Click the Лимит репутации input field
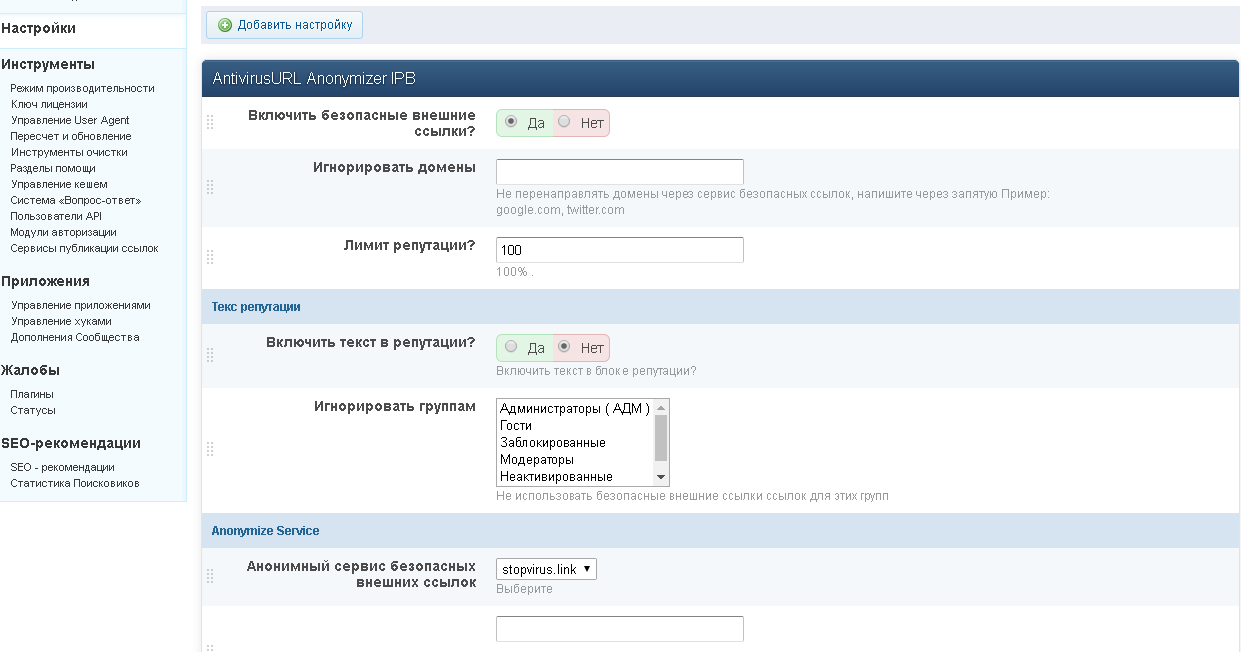Screen dimensions: 1241x652 pos(619,250)
